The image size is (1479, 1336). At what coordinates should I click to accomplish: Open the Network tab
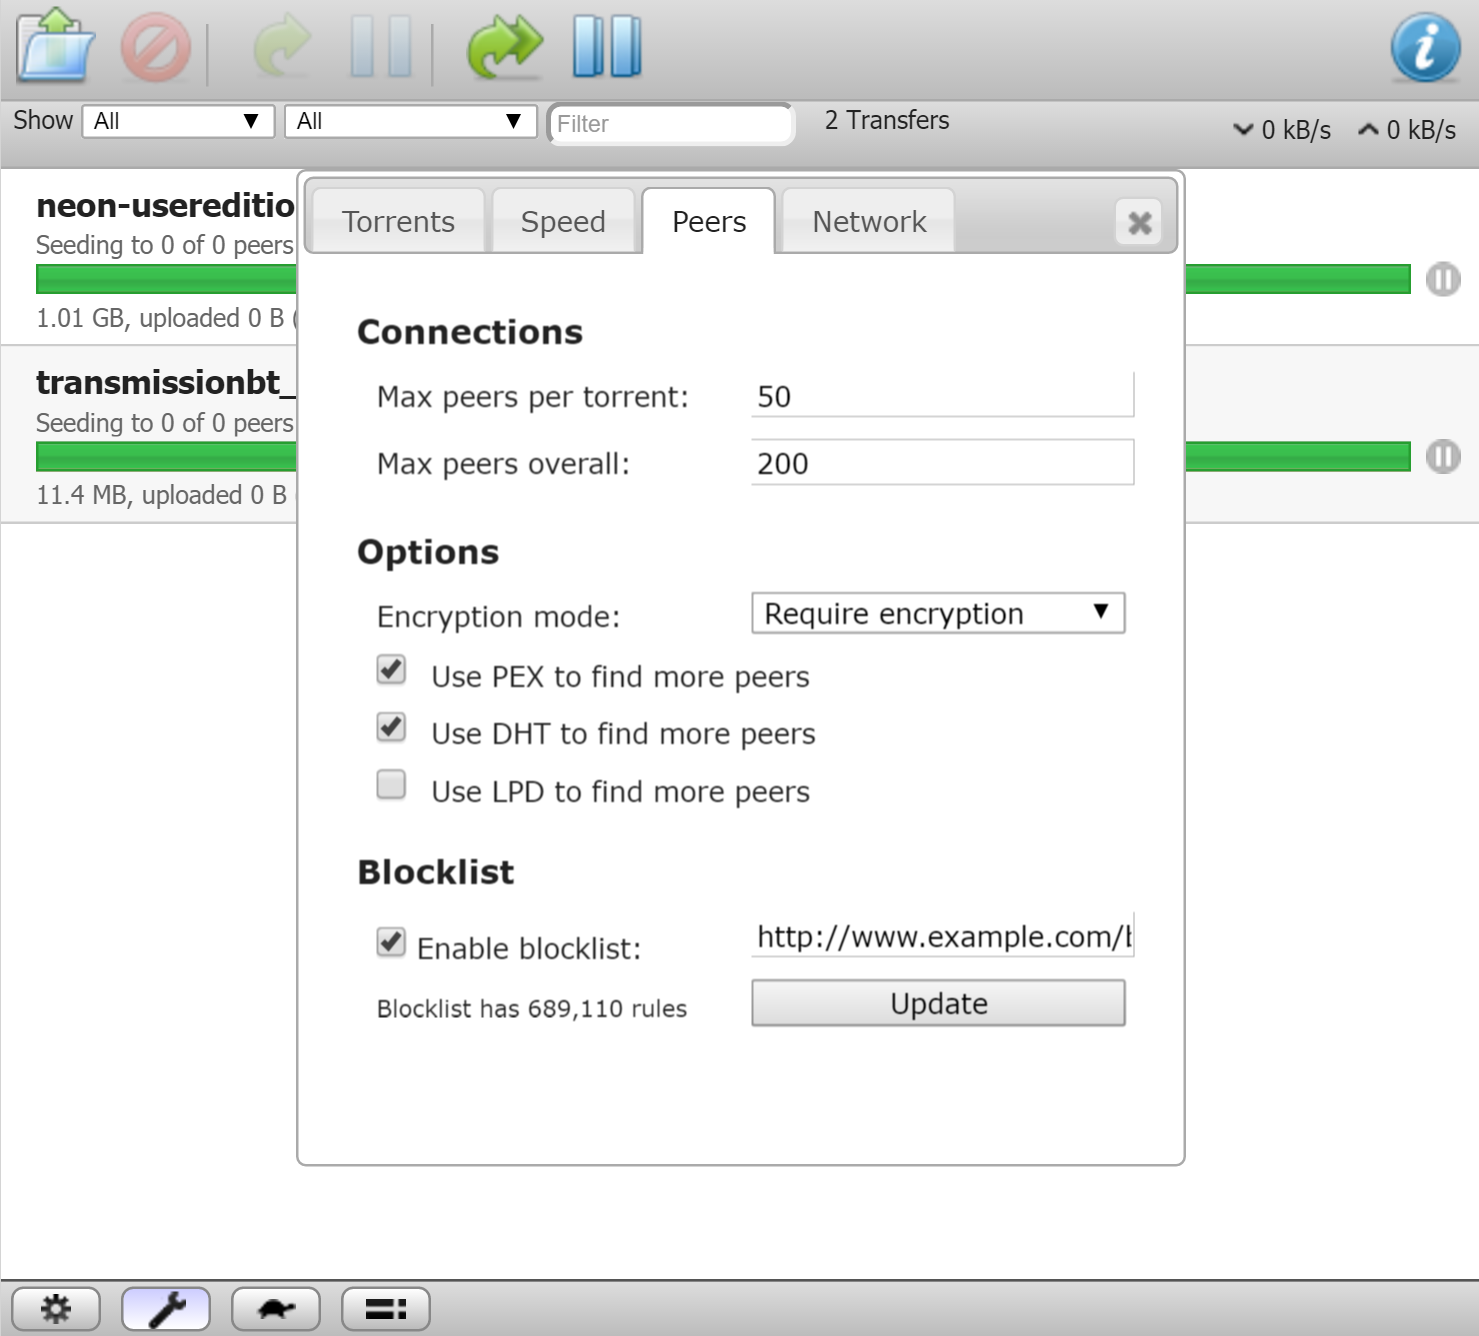(x=867, y=221)
